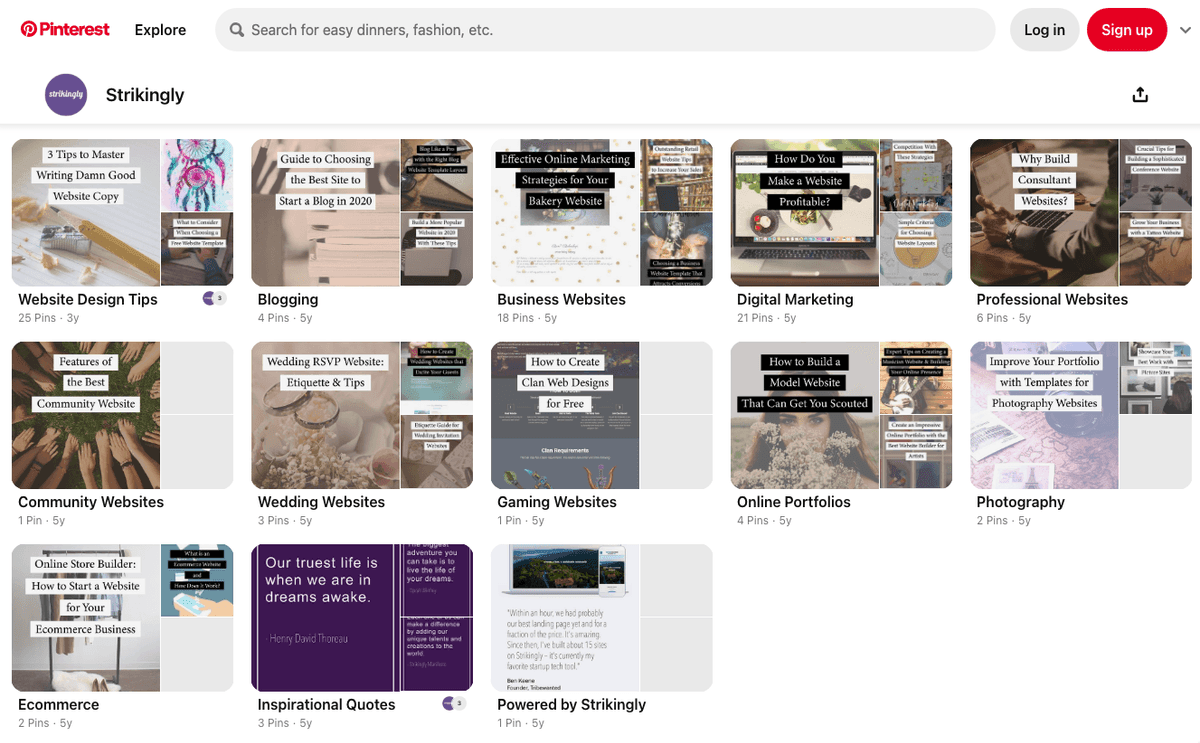Open the Wedding Websites board cover
This screenshot has height=743, width=1200.
362,415
